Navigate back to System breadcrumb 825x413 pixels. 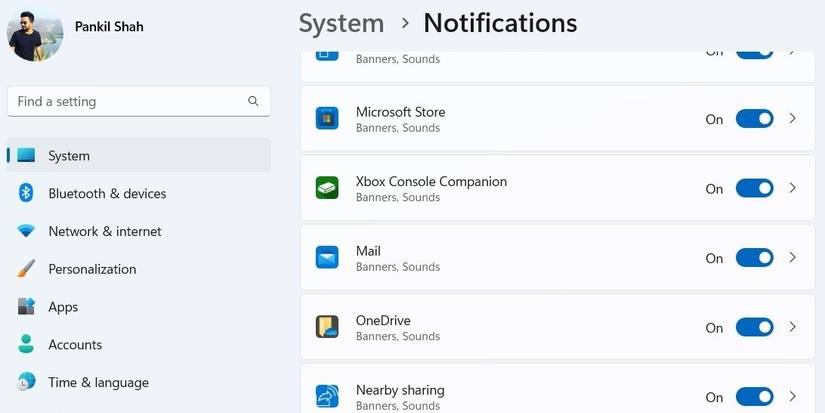coord(341,23)
